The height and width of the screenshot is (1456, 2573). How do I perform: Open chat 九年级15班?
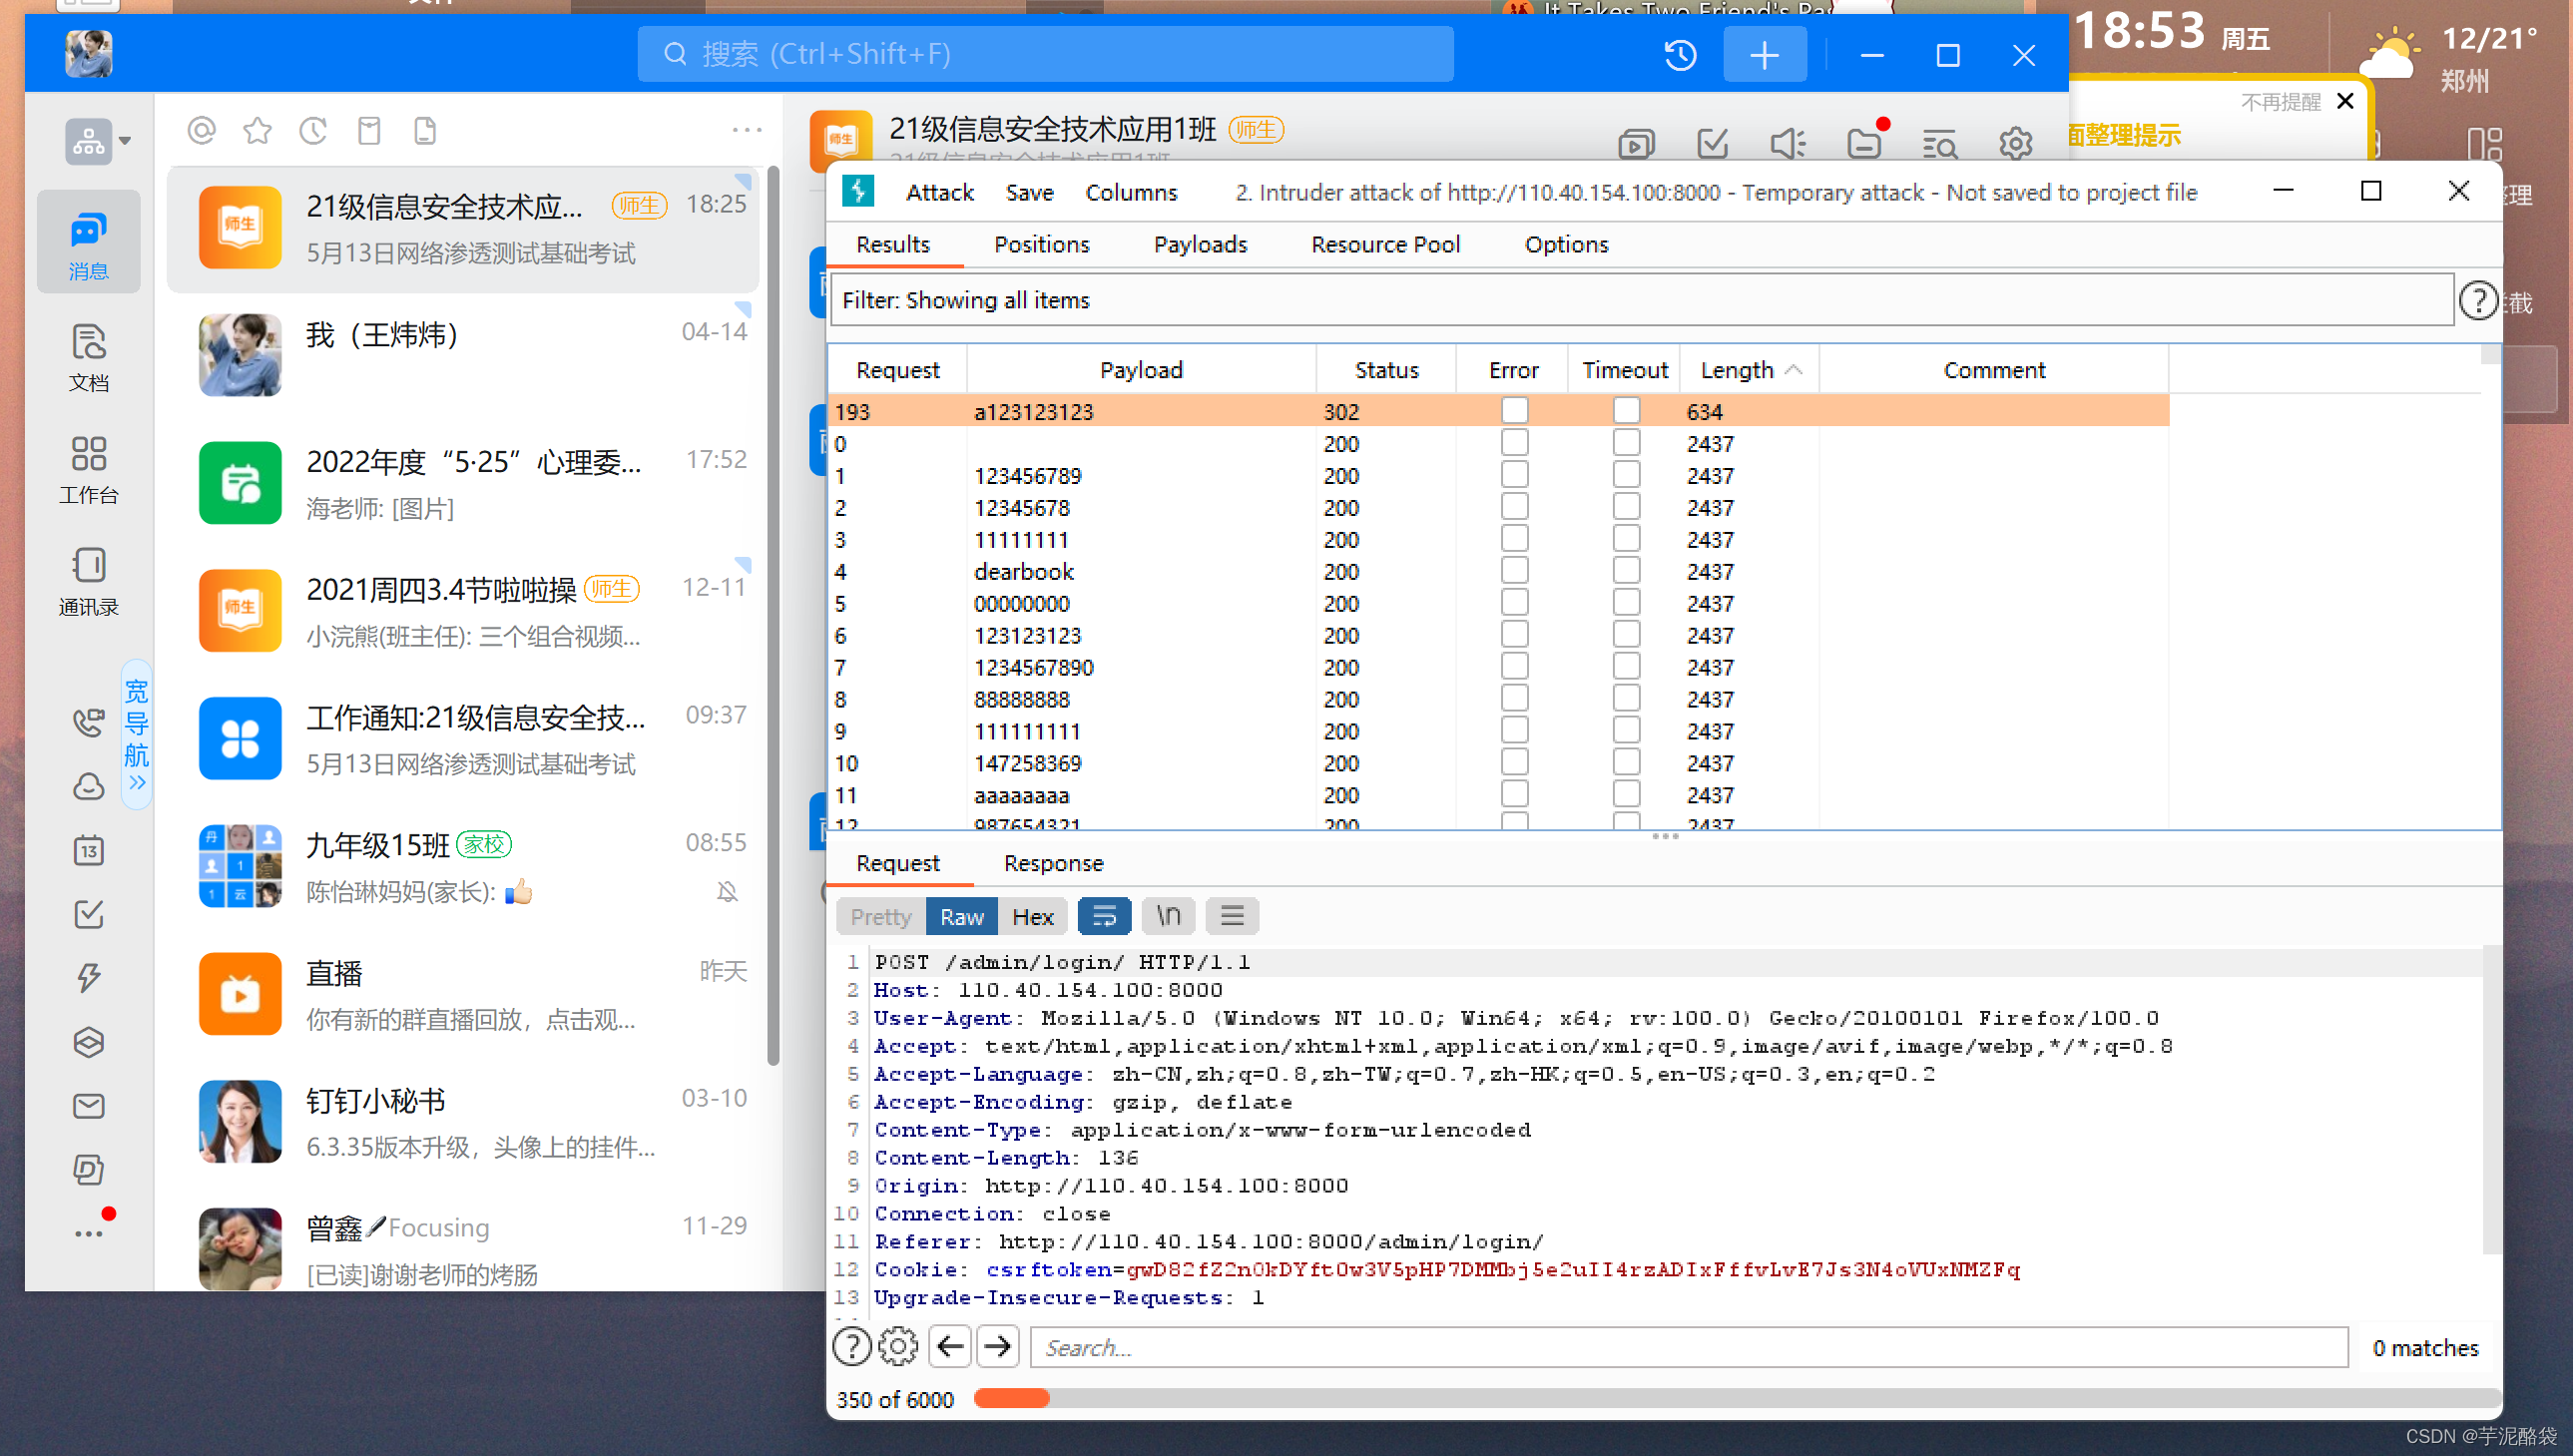point(464,867)
